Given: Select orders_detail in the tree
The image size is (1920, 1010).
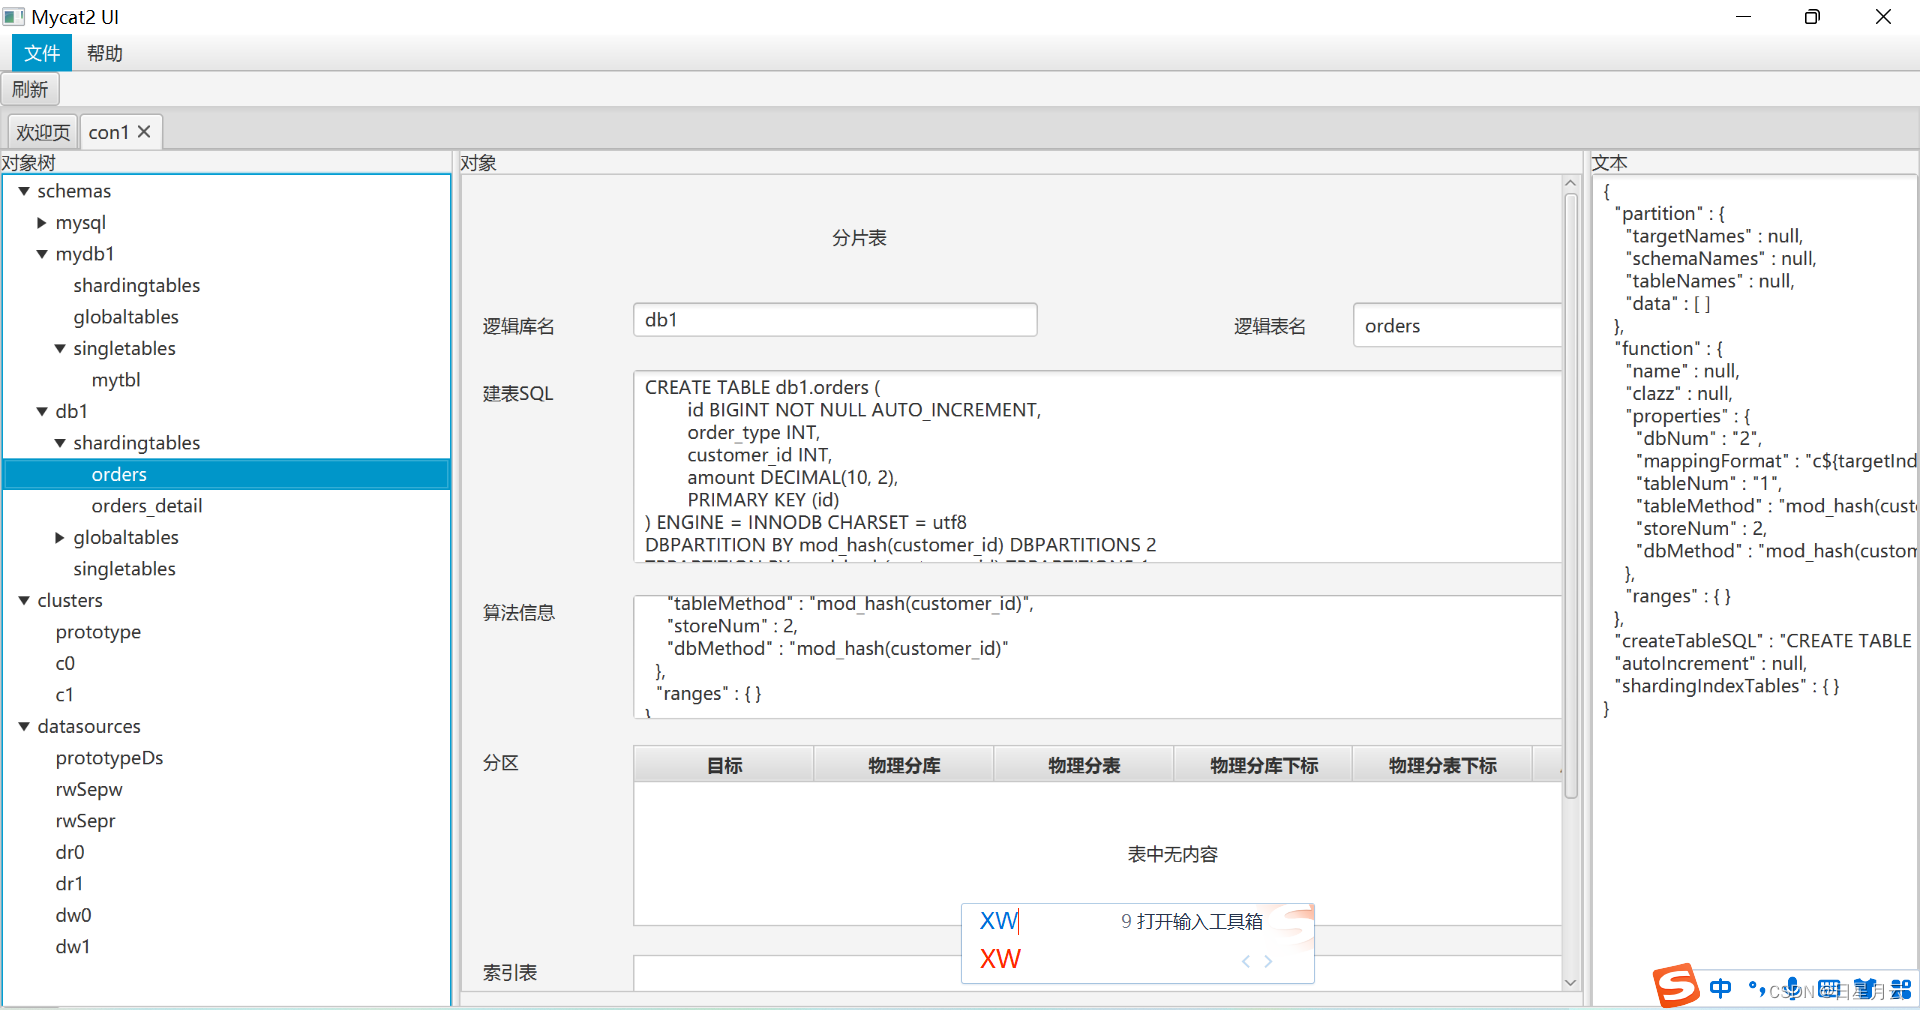Looking at the screenshot, I should [147, 506].
